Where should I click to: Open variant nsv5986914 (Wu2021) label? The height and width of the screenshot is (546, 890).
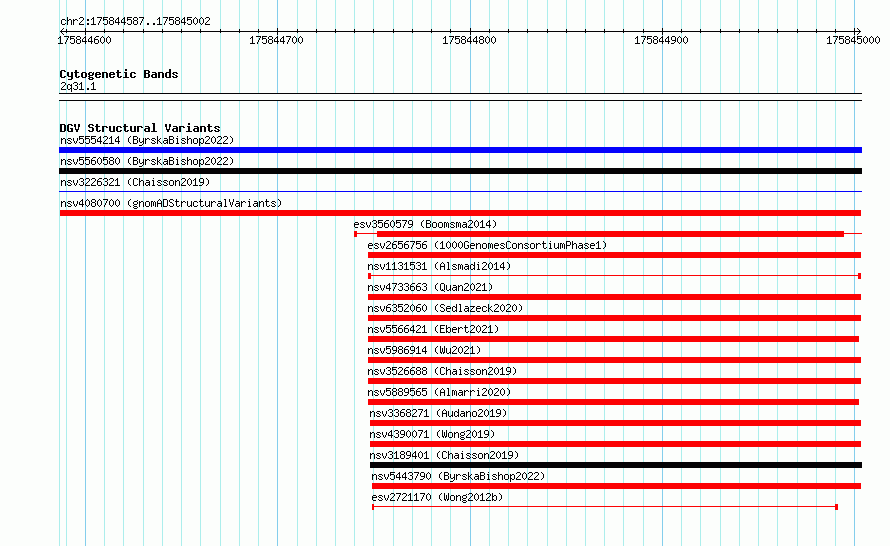424,350
